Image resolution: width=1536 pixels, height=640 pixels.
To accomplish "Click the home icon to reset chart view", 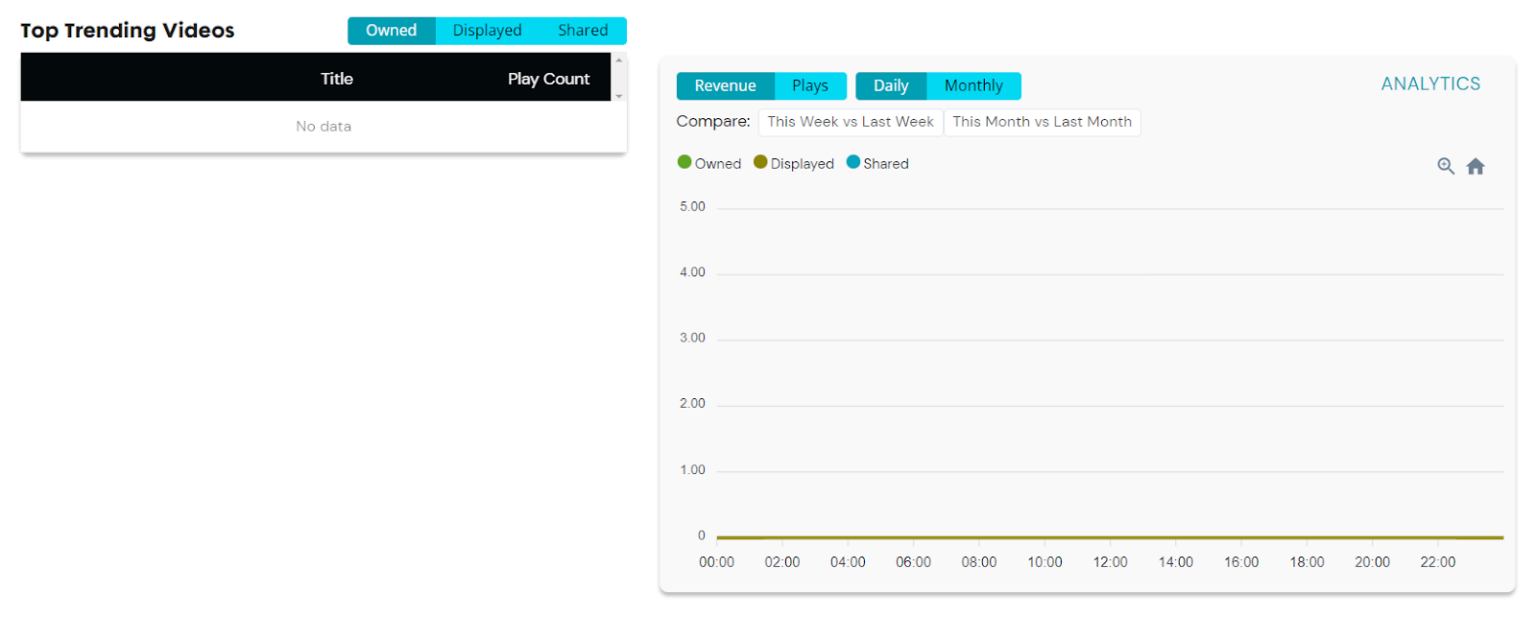I will 1476,166.
